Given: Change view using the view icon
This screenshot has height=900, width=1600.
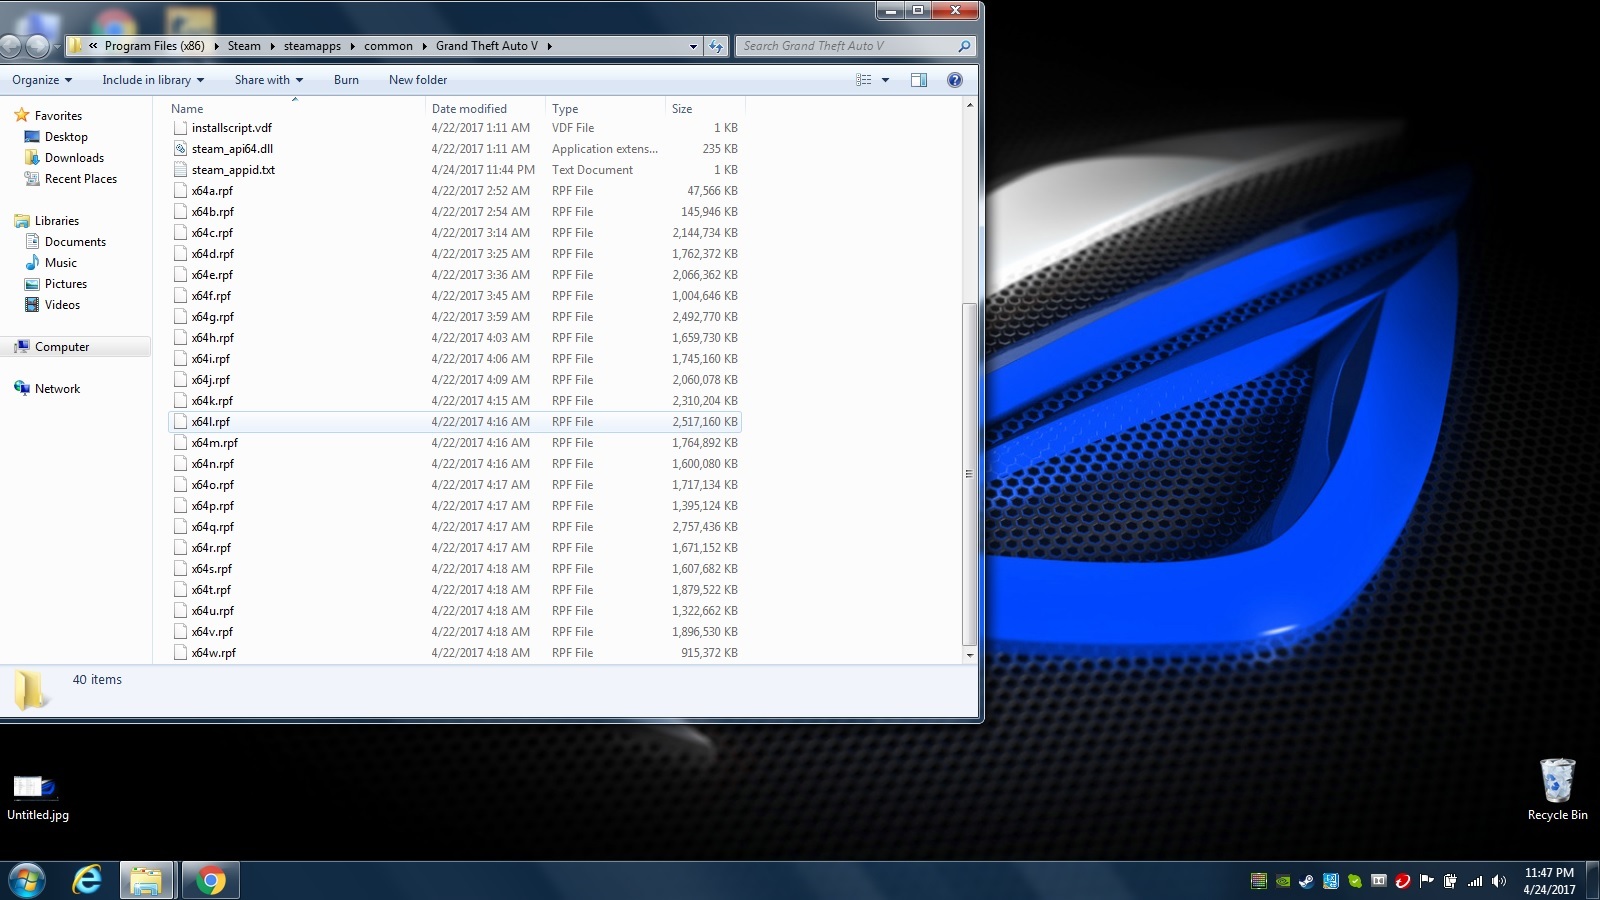Looking at the screenshot, I should [864, 80].
